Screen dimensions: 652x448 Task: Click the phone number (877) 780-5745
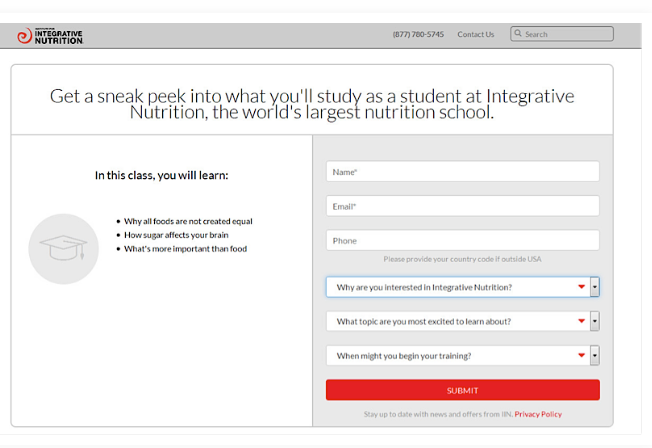click(418, 35)
